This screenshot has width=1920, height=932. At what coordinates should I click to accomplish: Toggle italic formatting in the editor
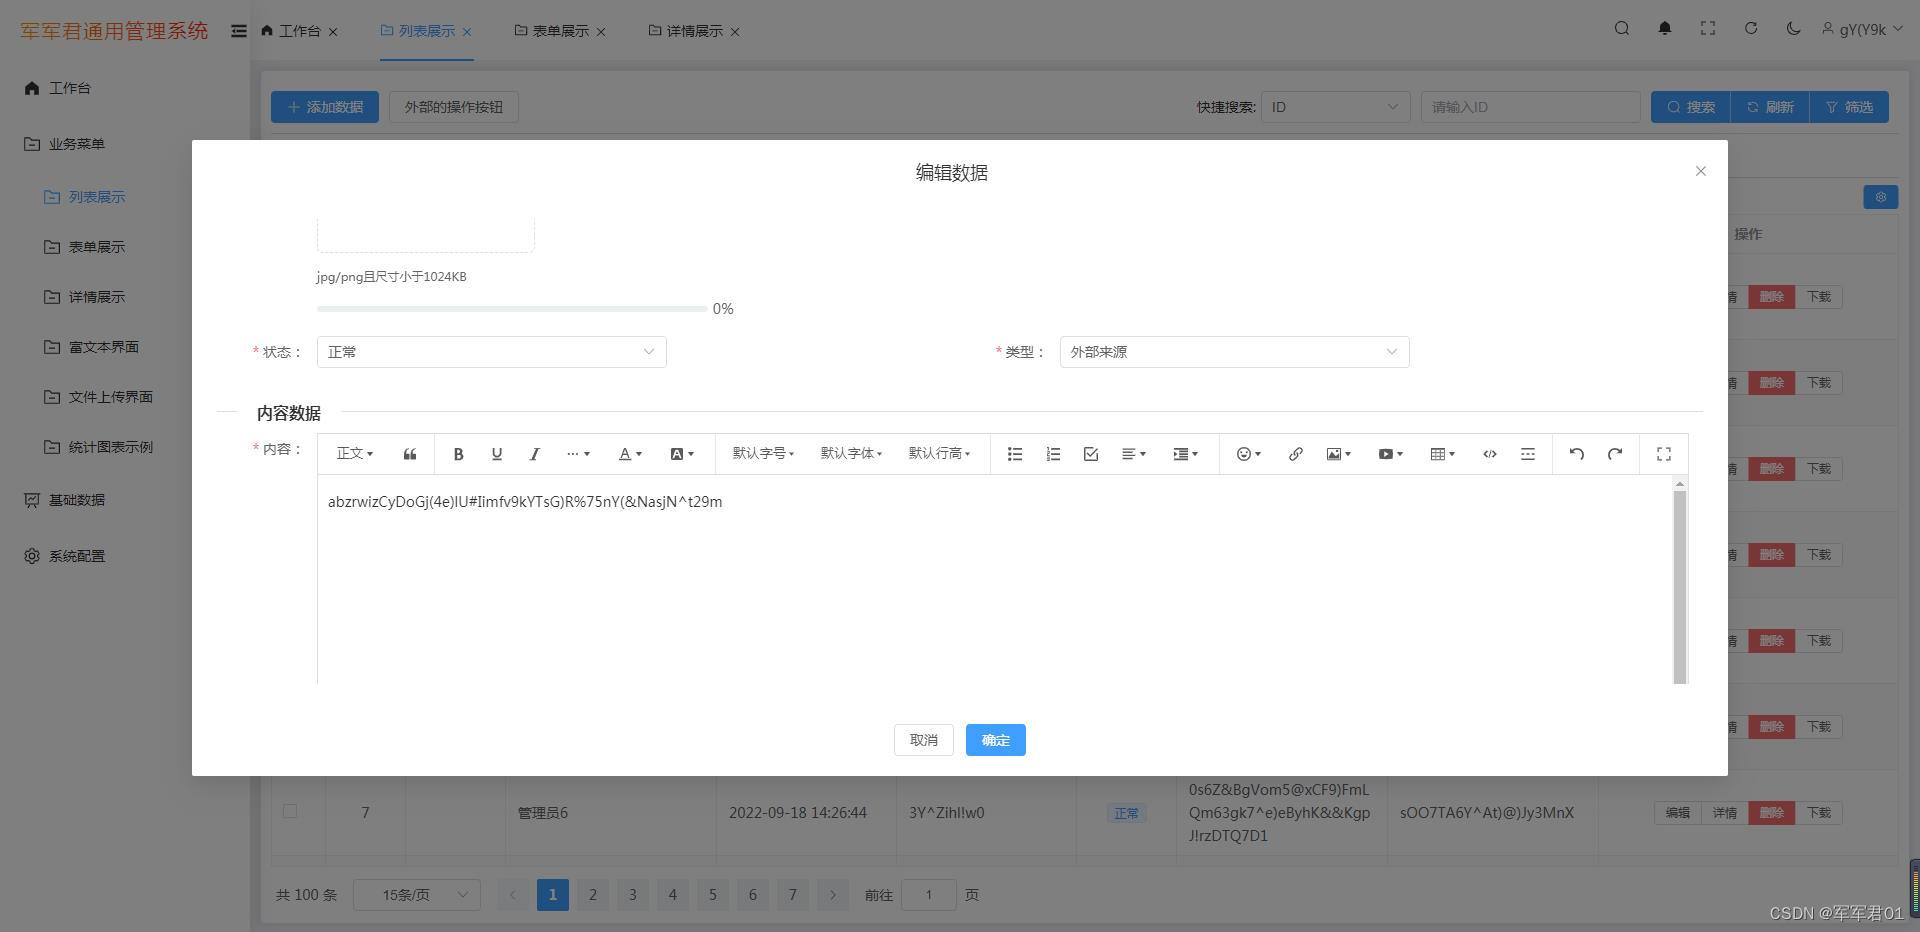tap(534, 454)
